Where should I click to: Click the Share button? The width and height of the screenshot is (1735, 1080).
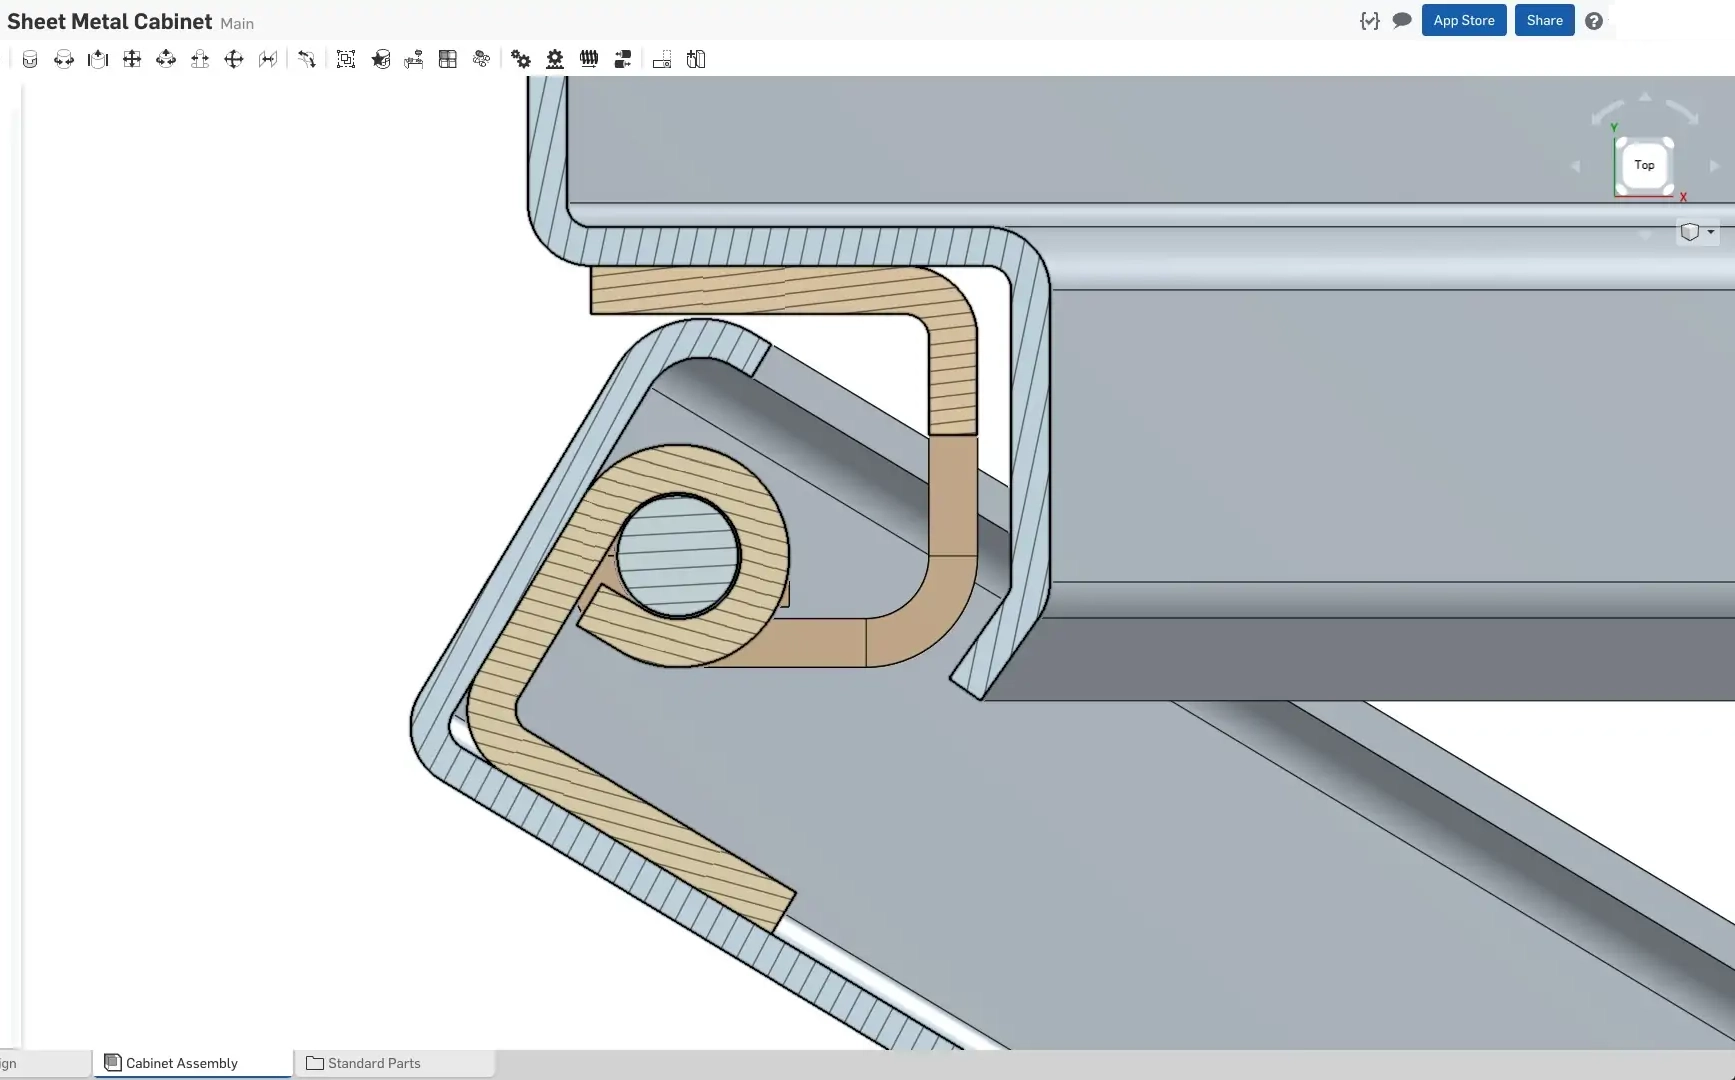pos(1544,21)
